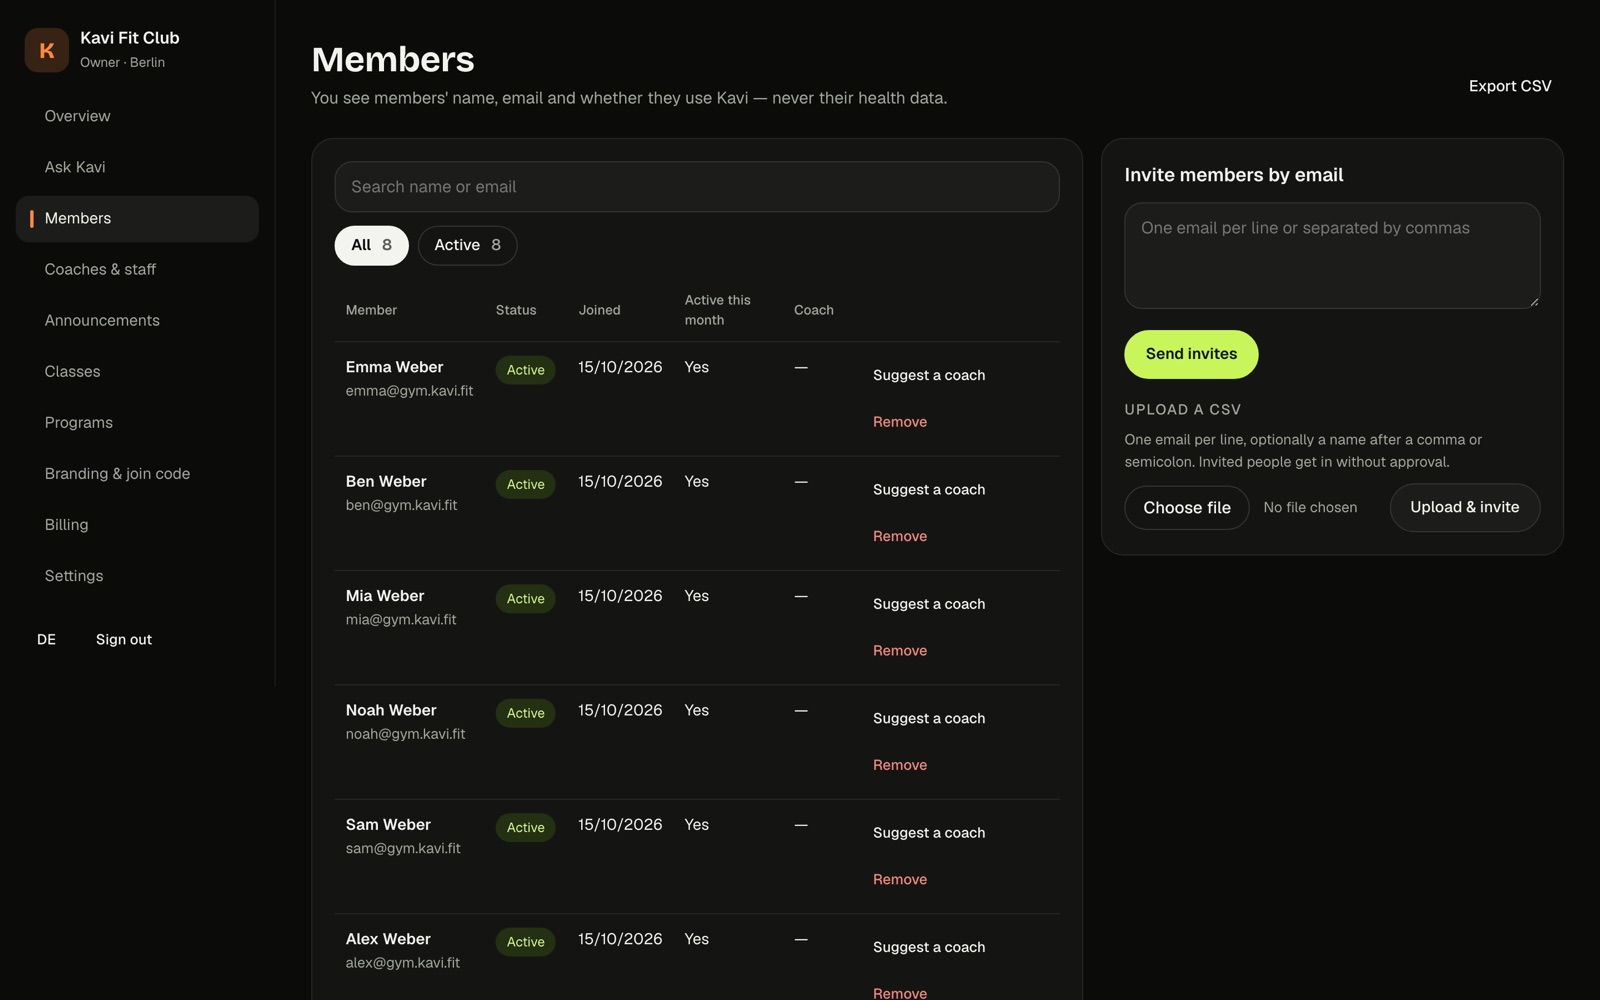The height and width of the screenshot is (1000, 1600).
Task: Remove Ben Weber from members
Action: click(900, 536)
